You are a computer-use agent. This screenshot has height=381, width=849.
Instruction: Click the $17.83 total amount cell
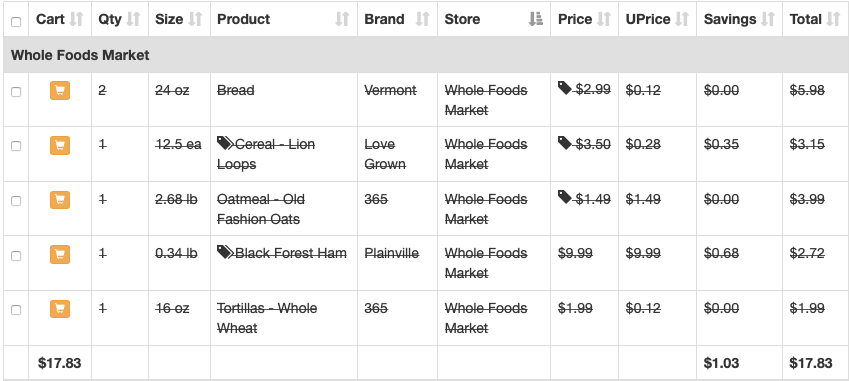pos(811,363)
